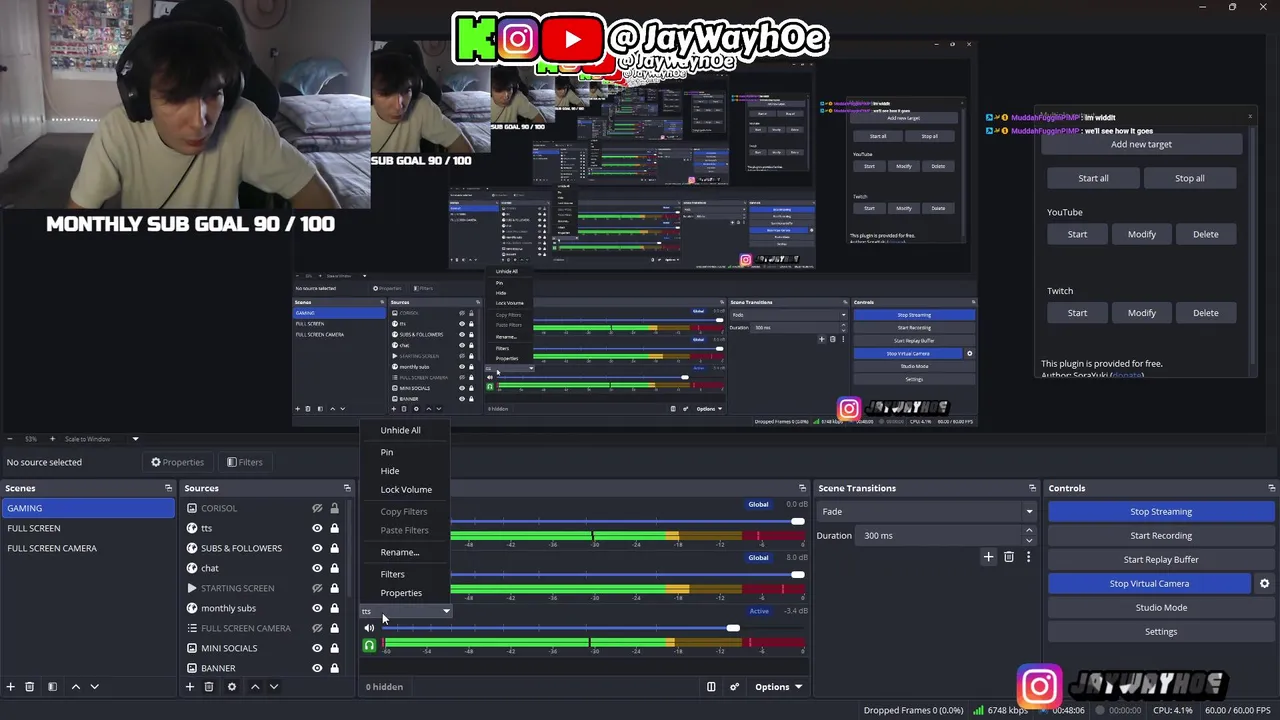Enable Studio Mode

(1160, 608)
